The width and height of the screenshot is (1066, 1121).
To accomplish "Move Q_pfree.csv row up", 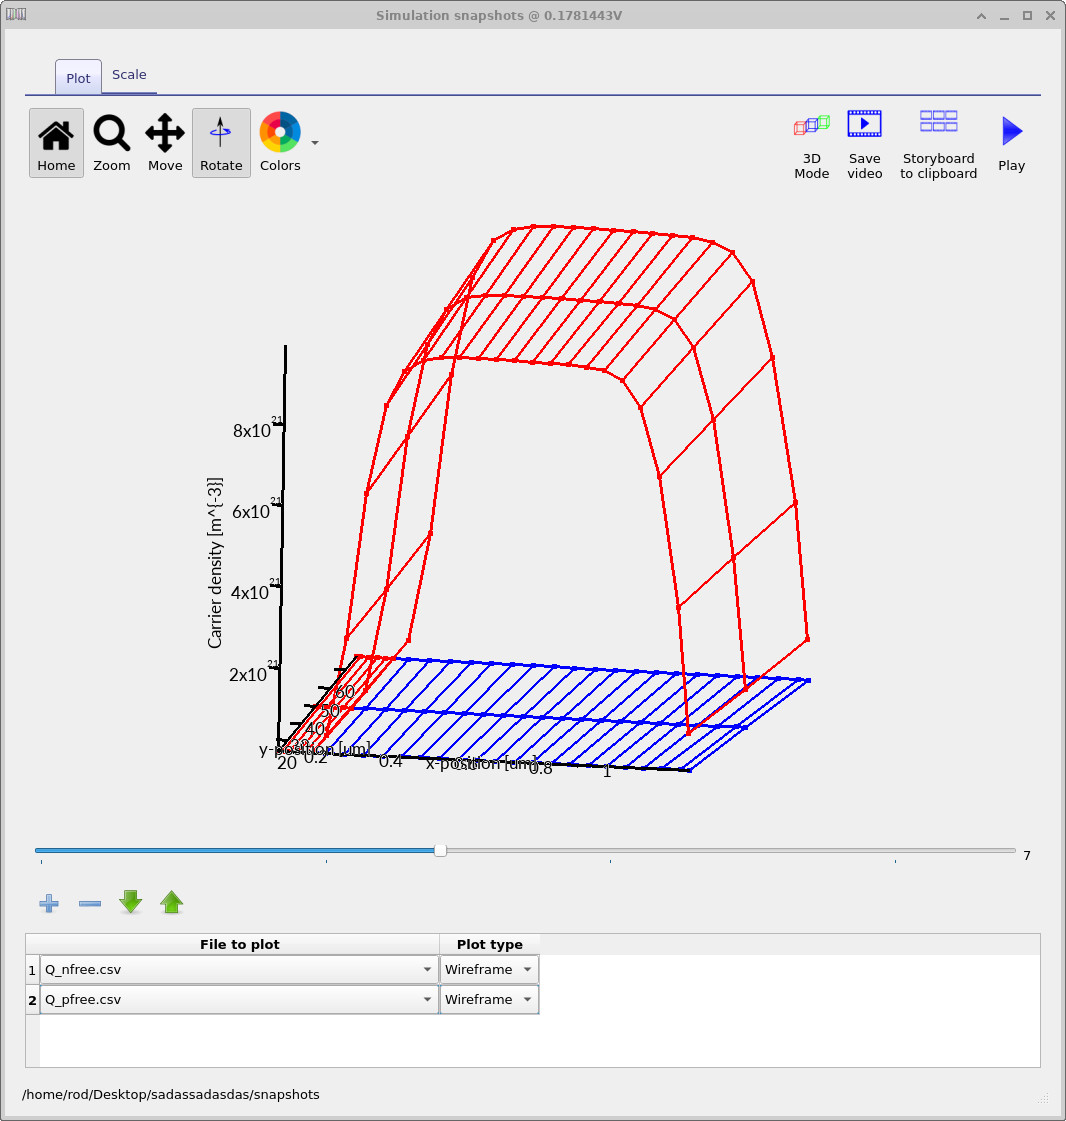I will pos(171,903).
